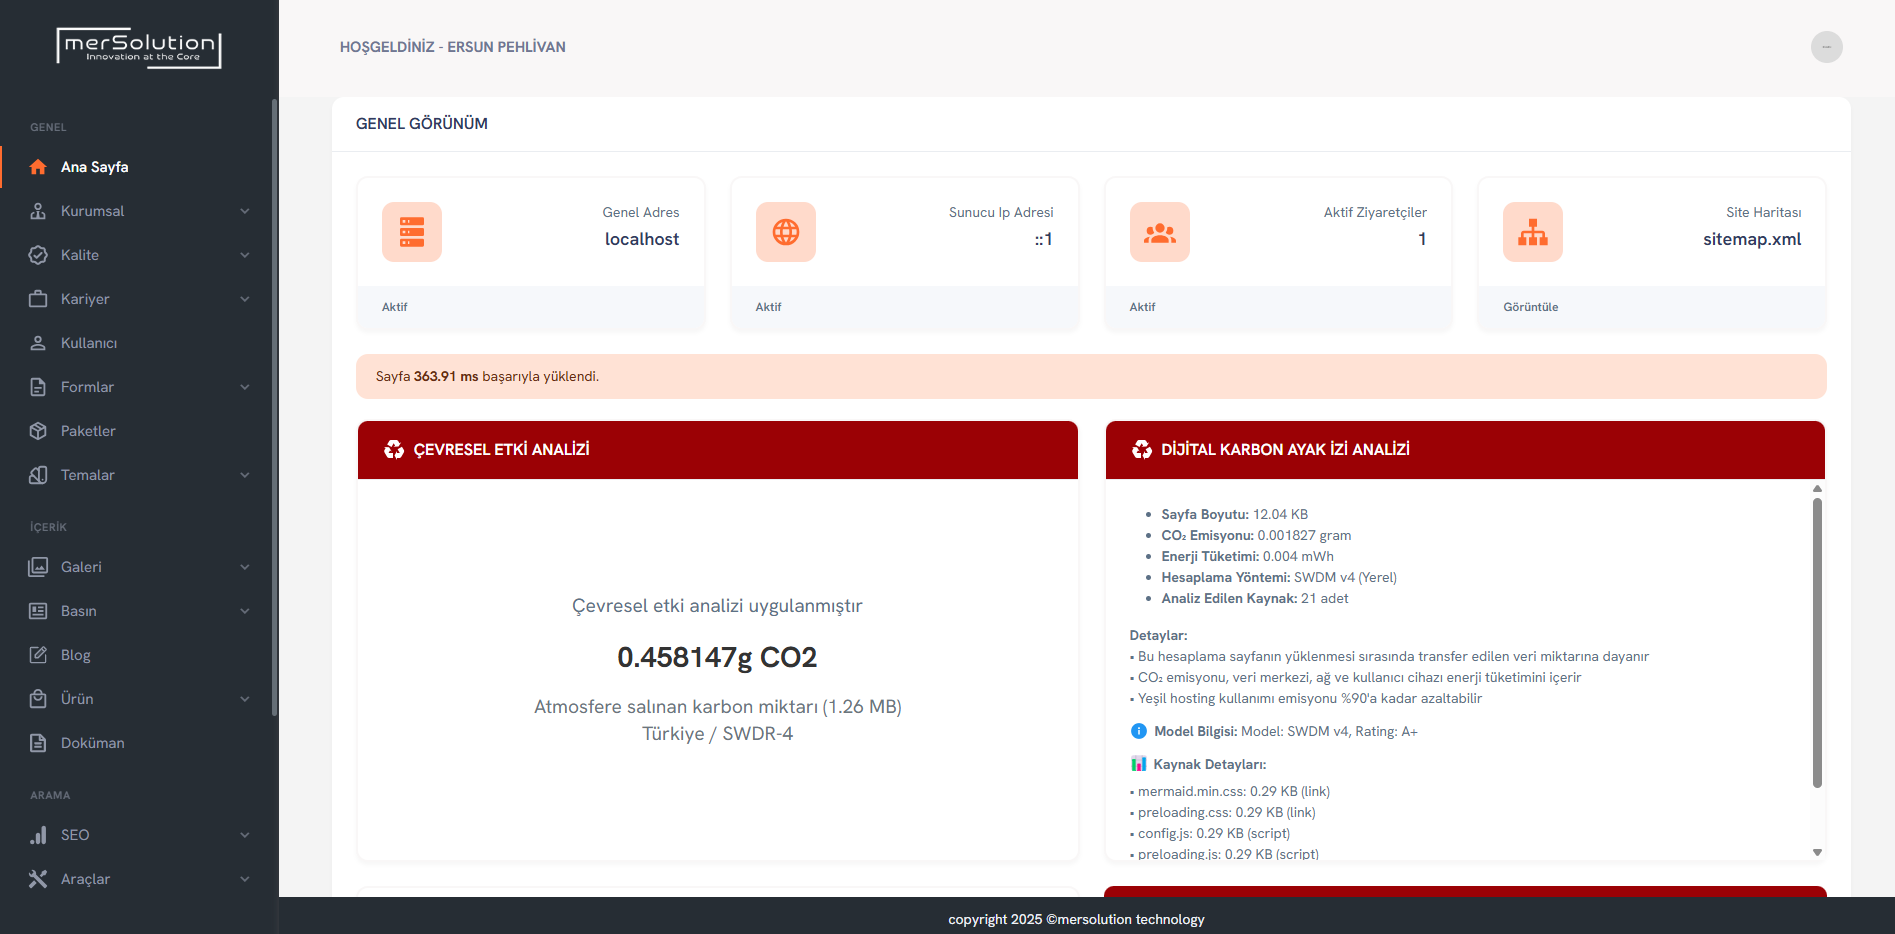This screenshot has height=934, width=1895.
Task: Open the sitemap.xml link
Action: [x=1751, y=239]
